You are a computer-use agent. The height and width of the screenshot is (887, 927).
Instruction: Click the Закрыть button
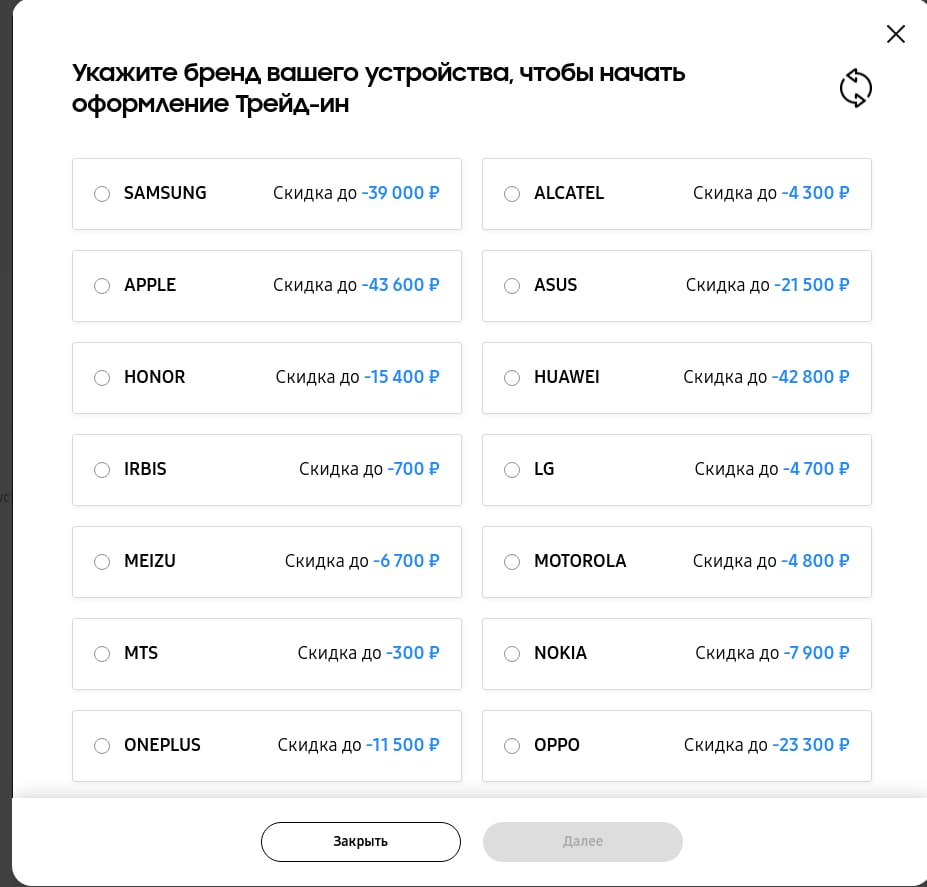tap(361, 841)
